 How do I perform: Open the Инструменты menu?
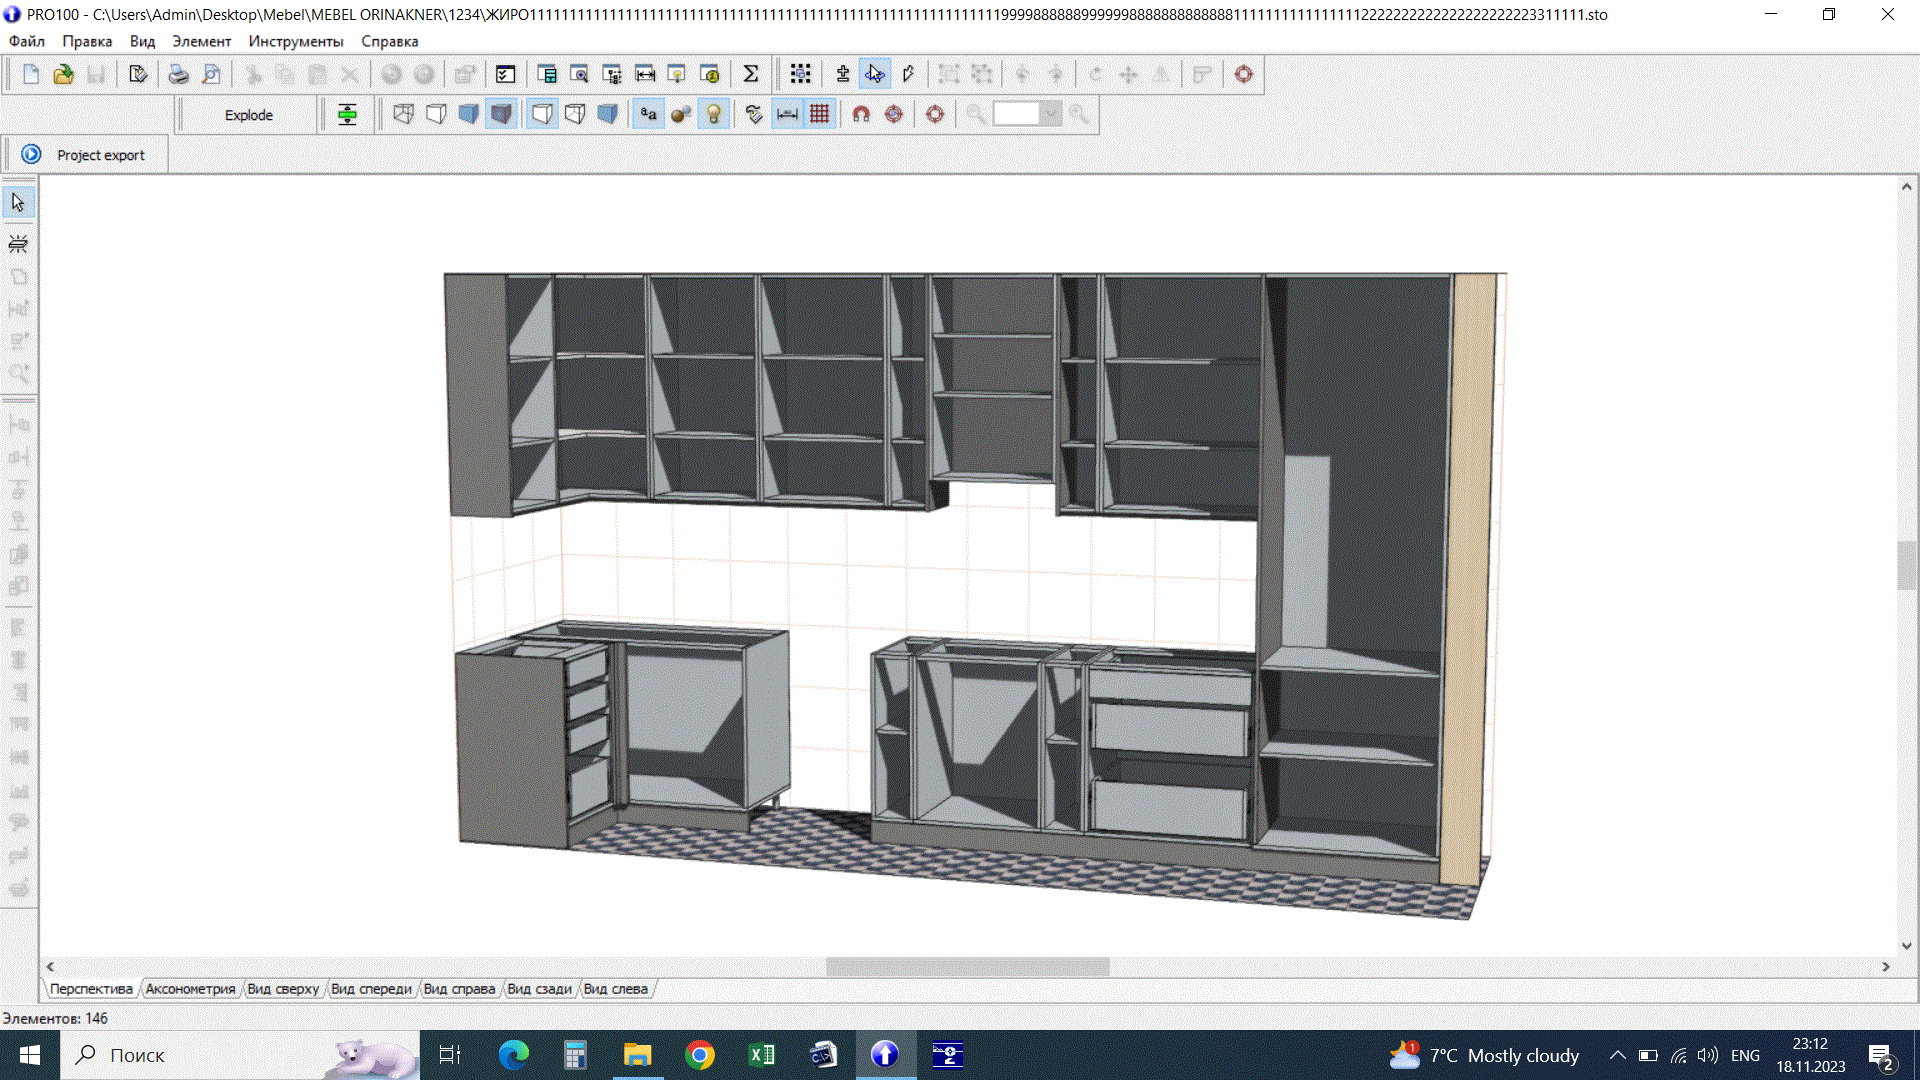click(x=296, y=41)
